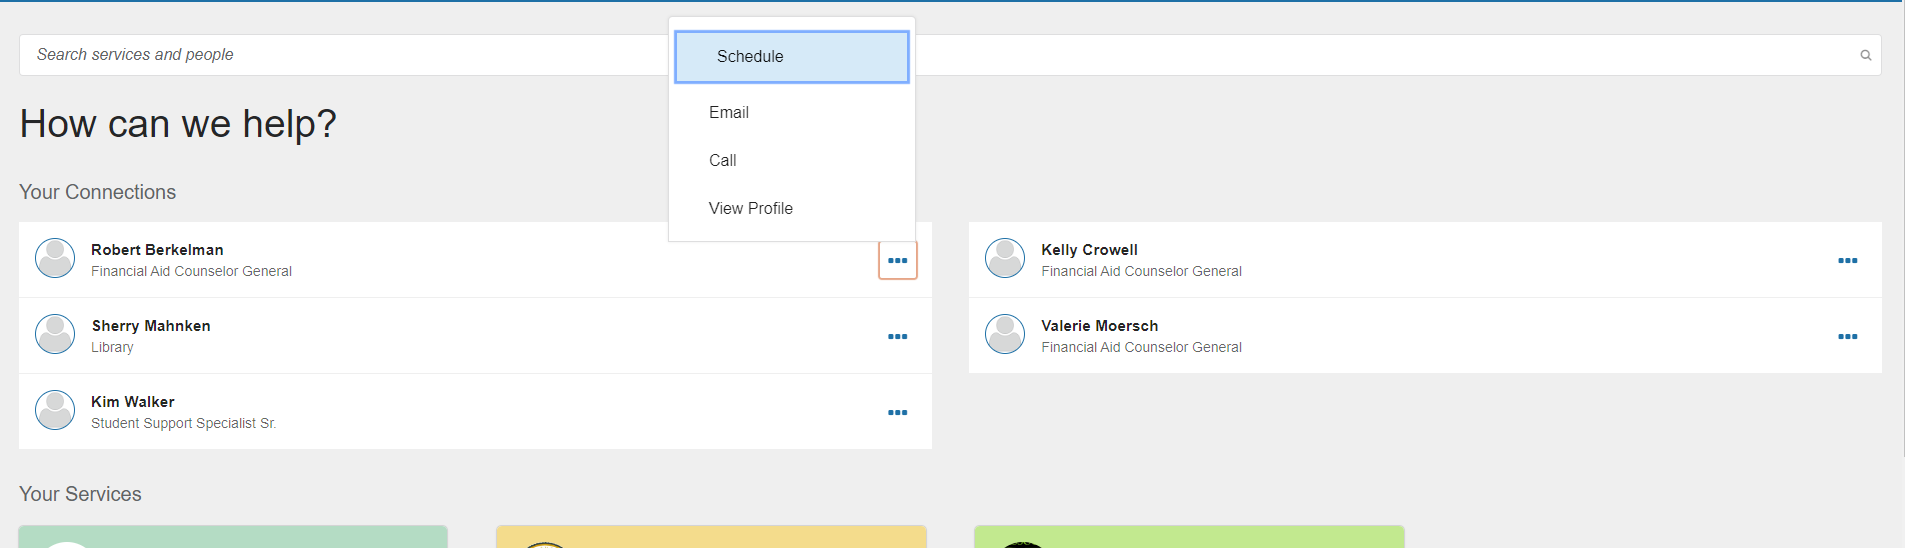The image size is (1905, 548).
Task: Click Robert Berkelman's avatar icon
Action: pos(55,258)
